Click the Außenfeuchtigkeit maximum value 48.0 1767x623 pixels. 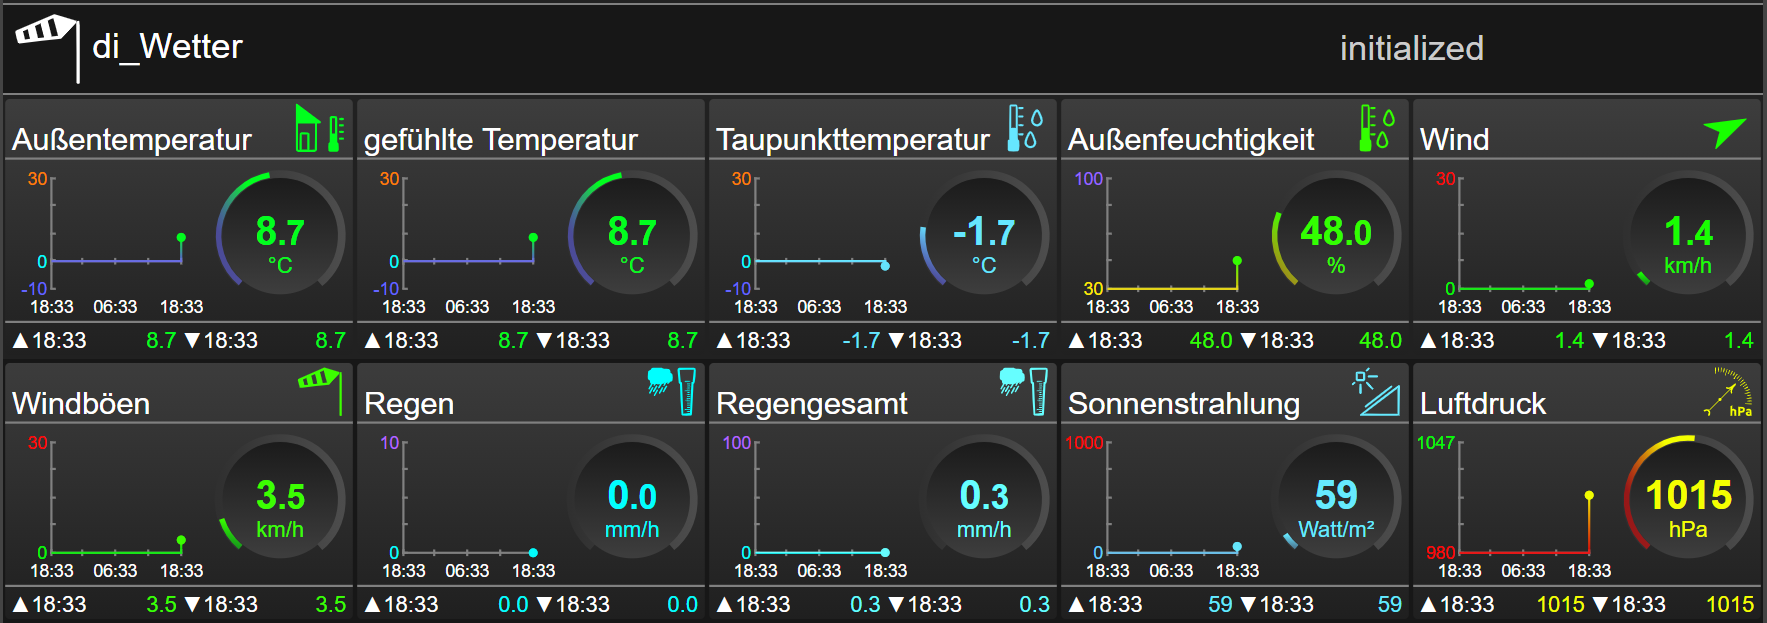click(x=1210, y=340)
